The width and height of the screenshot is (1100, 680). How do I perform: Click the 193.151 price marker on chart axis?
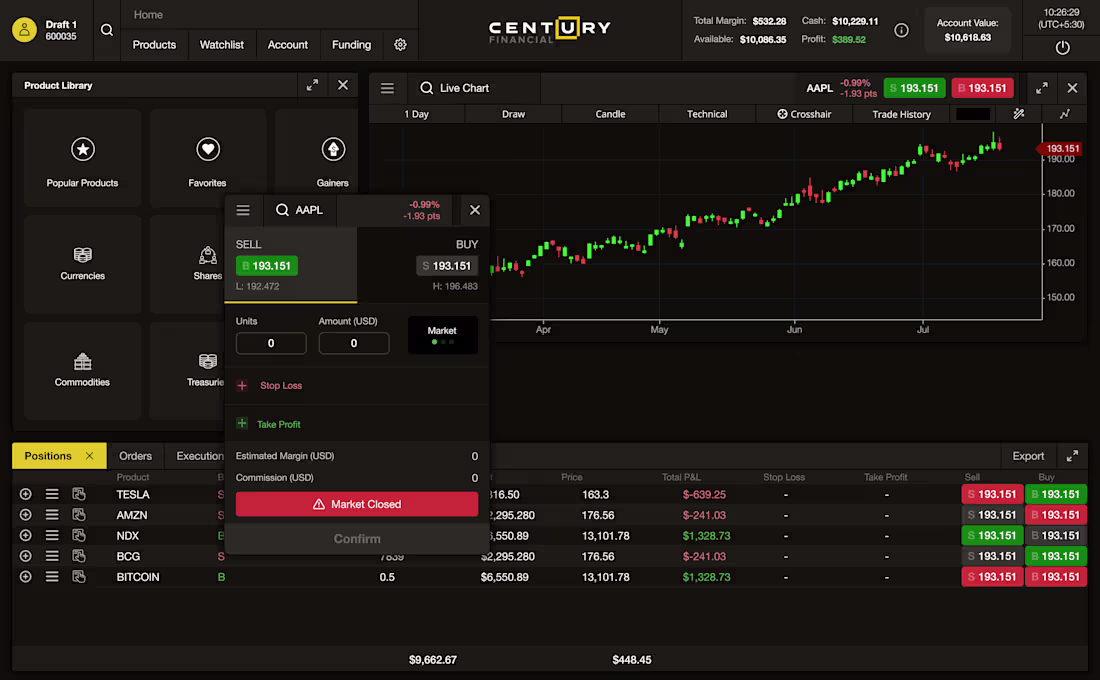pos(1059,148)
